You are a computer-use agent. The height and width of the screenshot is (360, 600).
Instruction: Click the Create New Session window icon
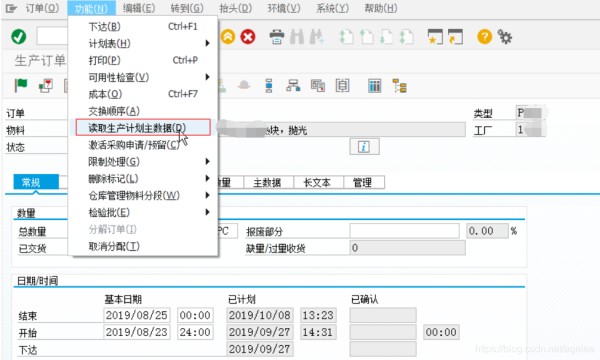[435, 37]
